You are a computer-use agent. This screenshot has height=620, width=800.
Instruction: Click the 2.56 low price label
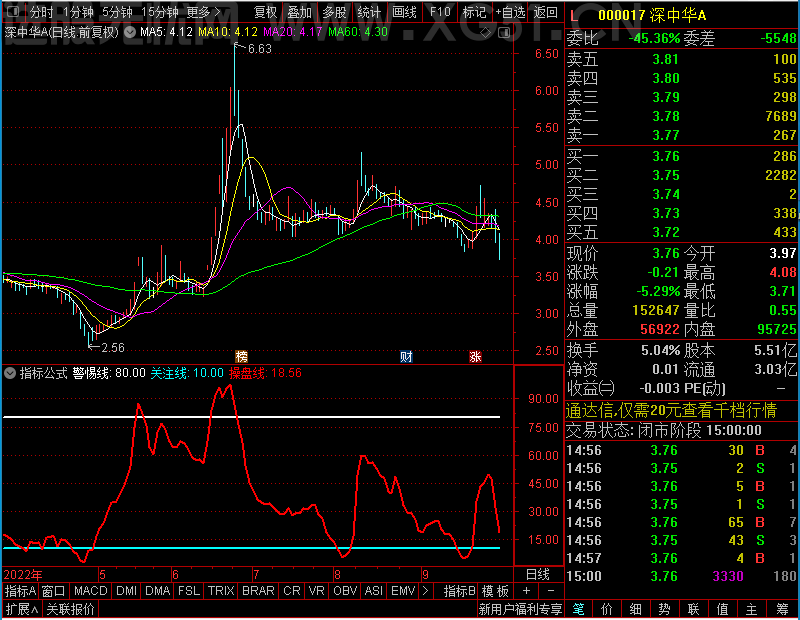(x=113, y=348)
